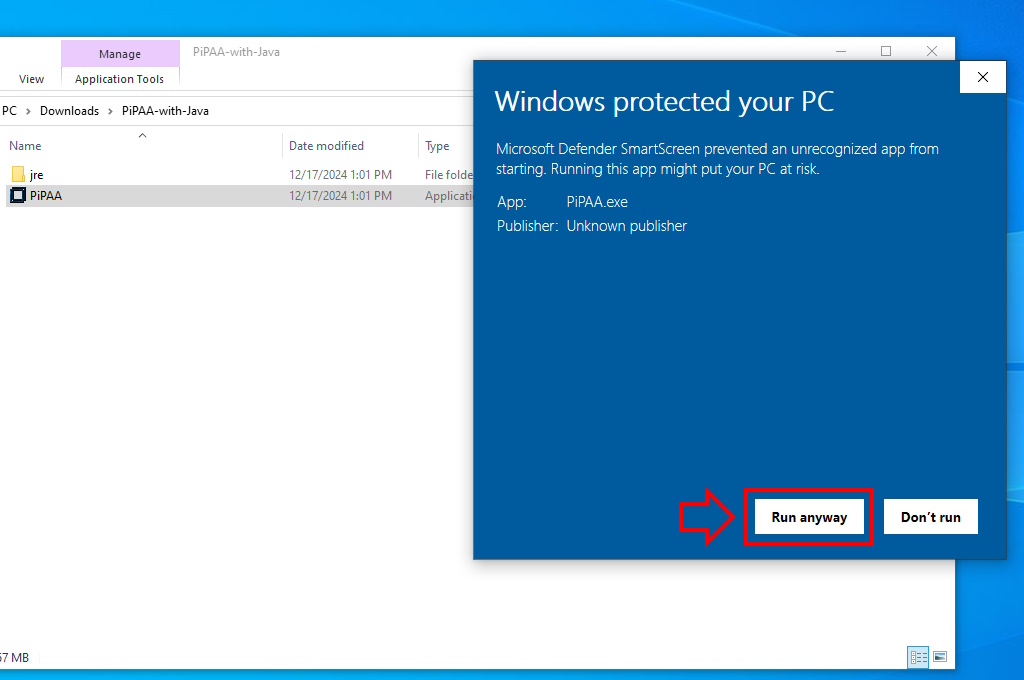Open the Manage ribbon tab

[120, 54]
